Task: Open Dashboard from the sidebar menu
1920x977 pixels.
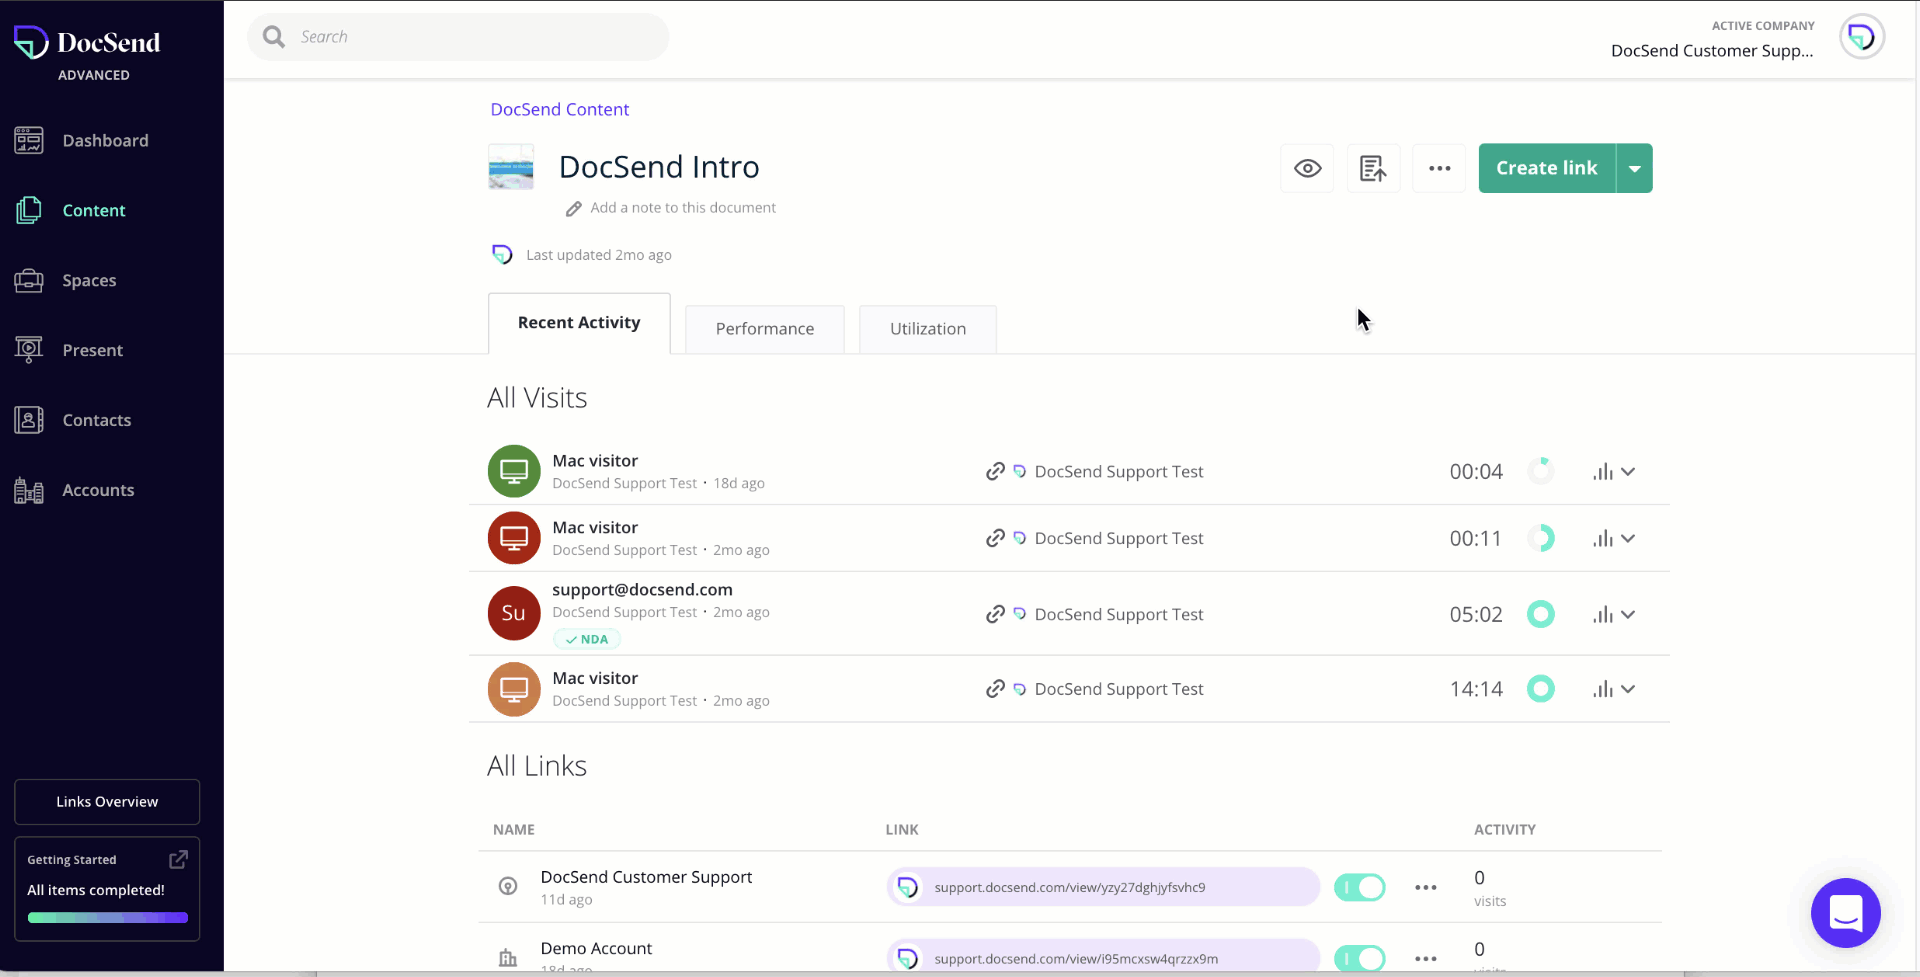Action: click(x=106, y=141)
